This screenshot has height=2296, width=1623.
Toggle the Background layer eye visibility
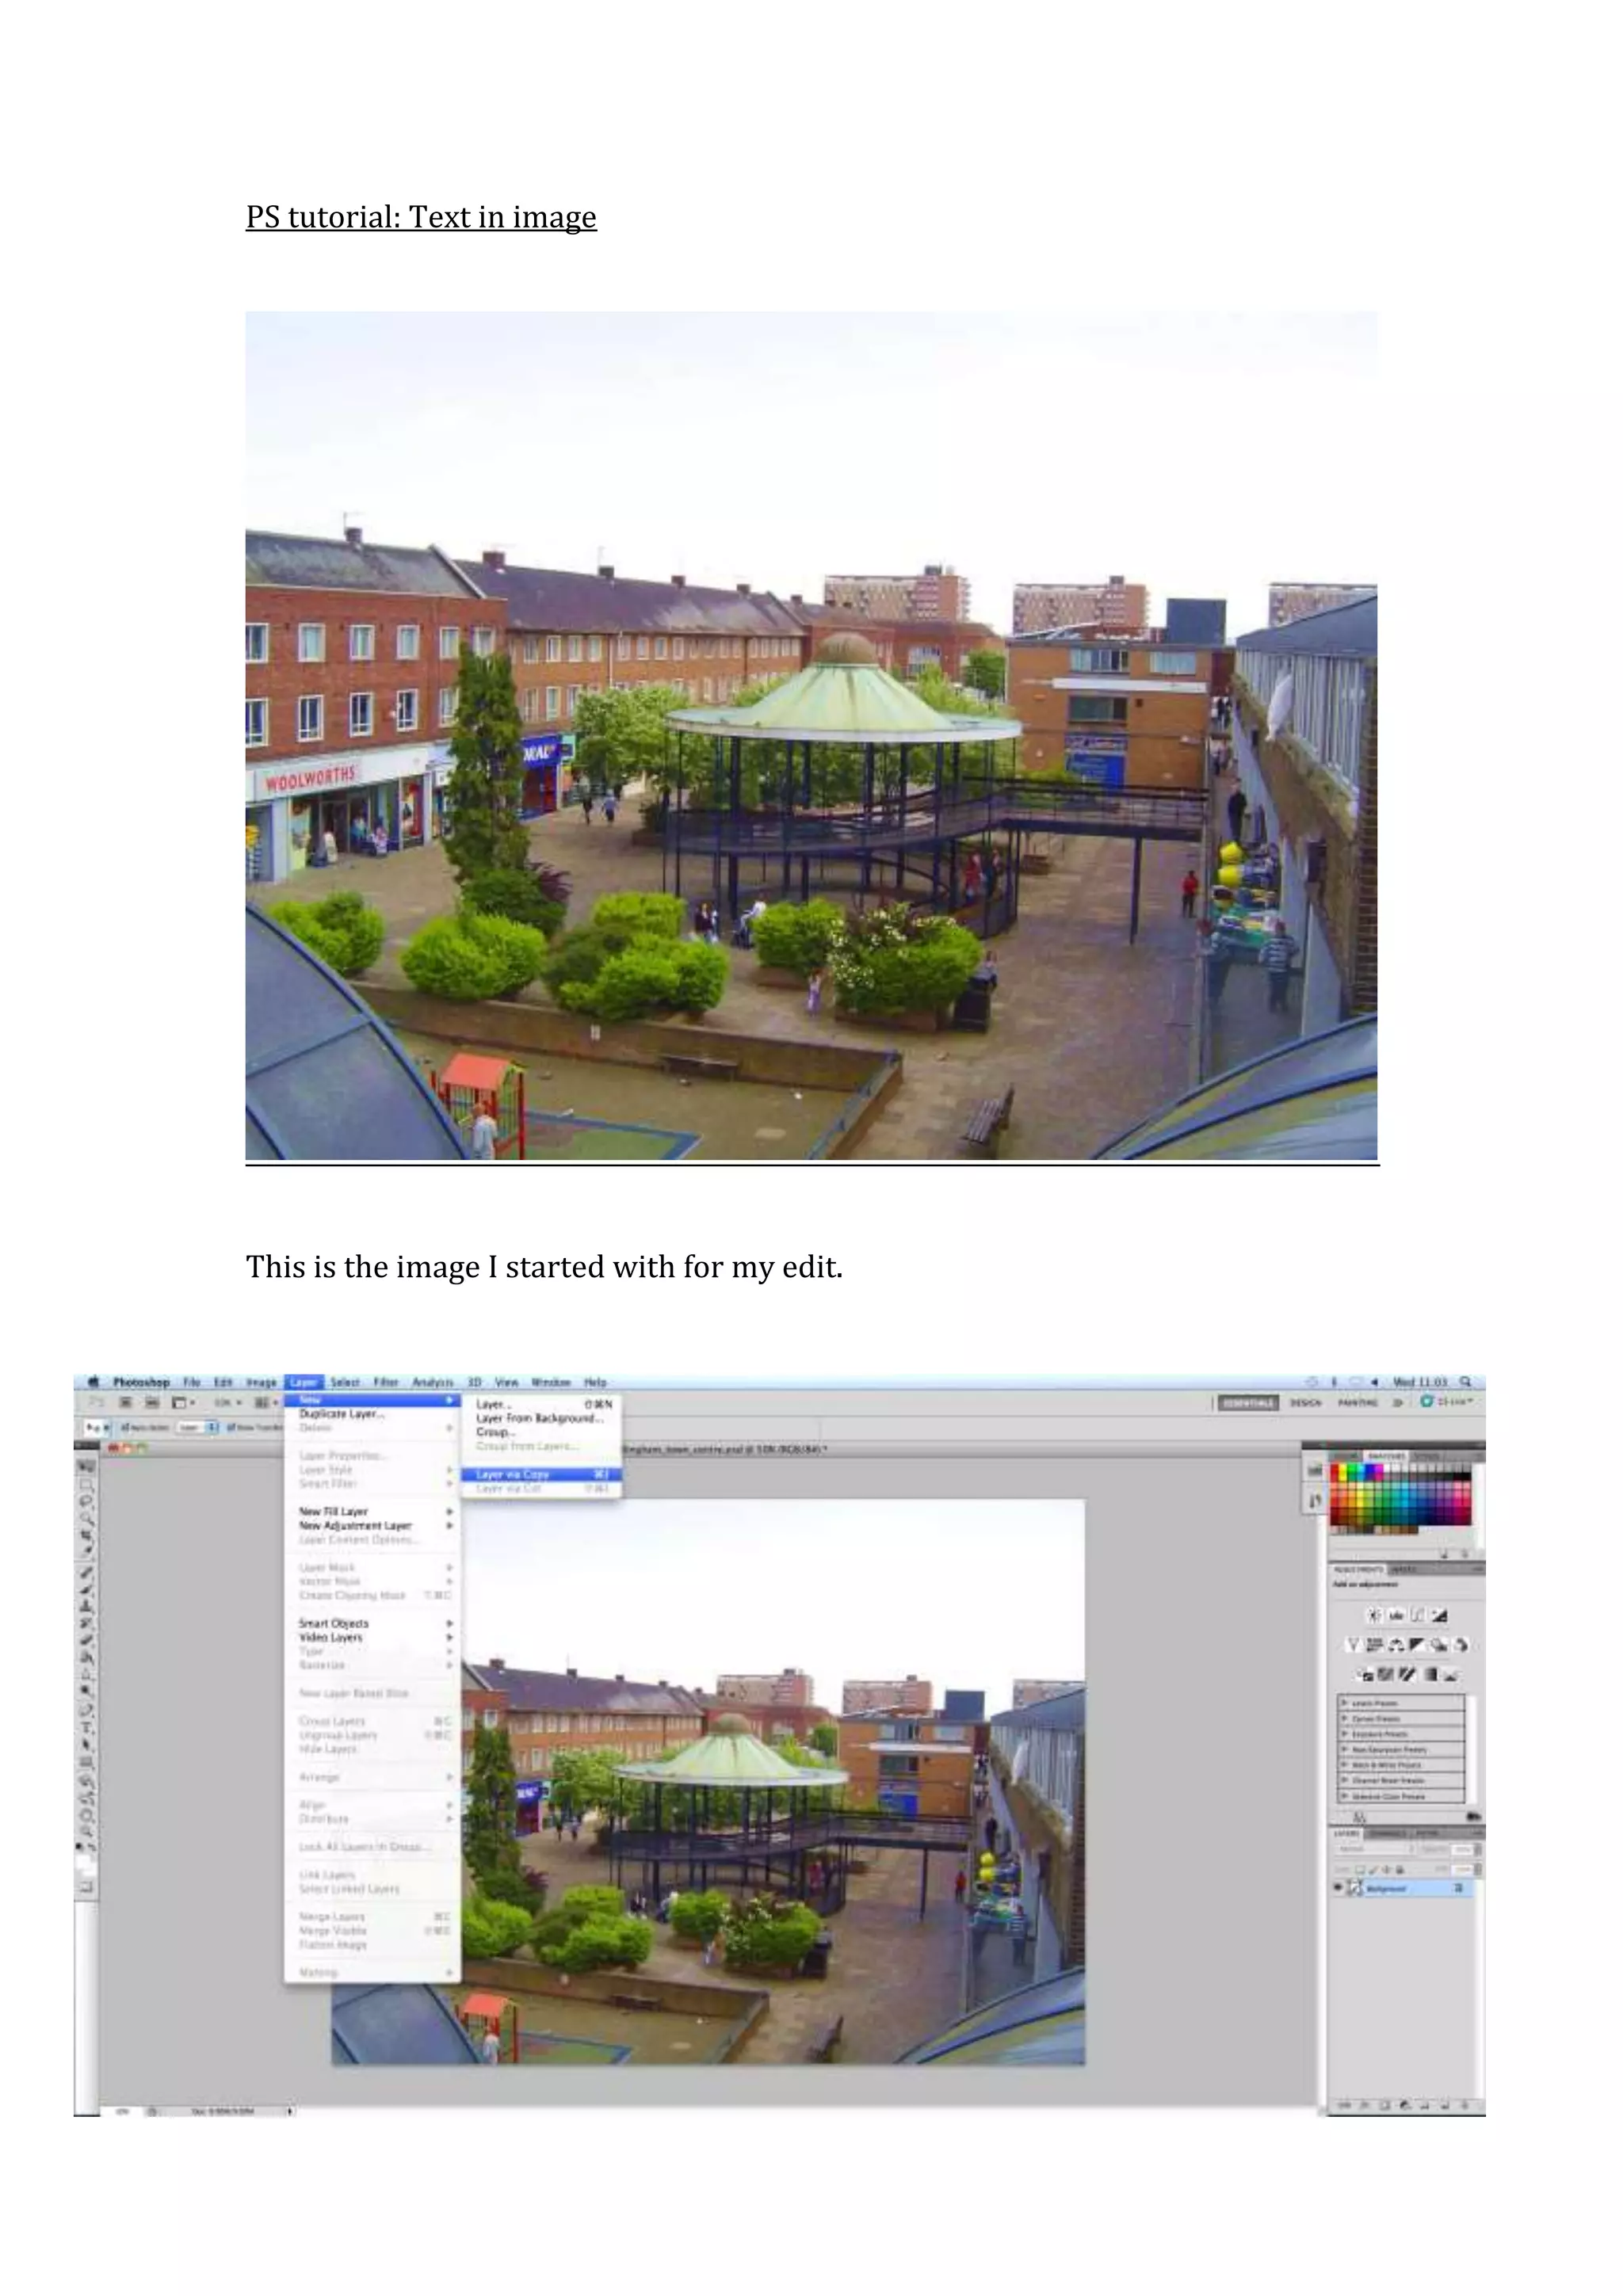pyautogui.click(x=1338, y=1888)
